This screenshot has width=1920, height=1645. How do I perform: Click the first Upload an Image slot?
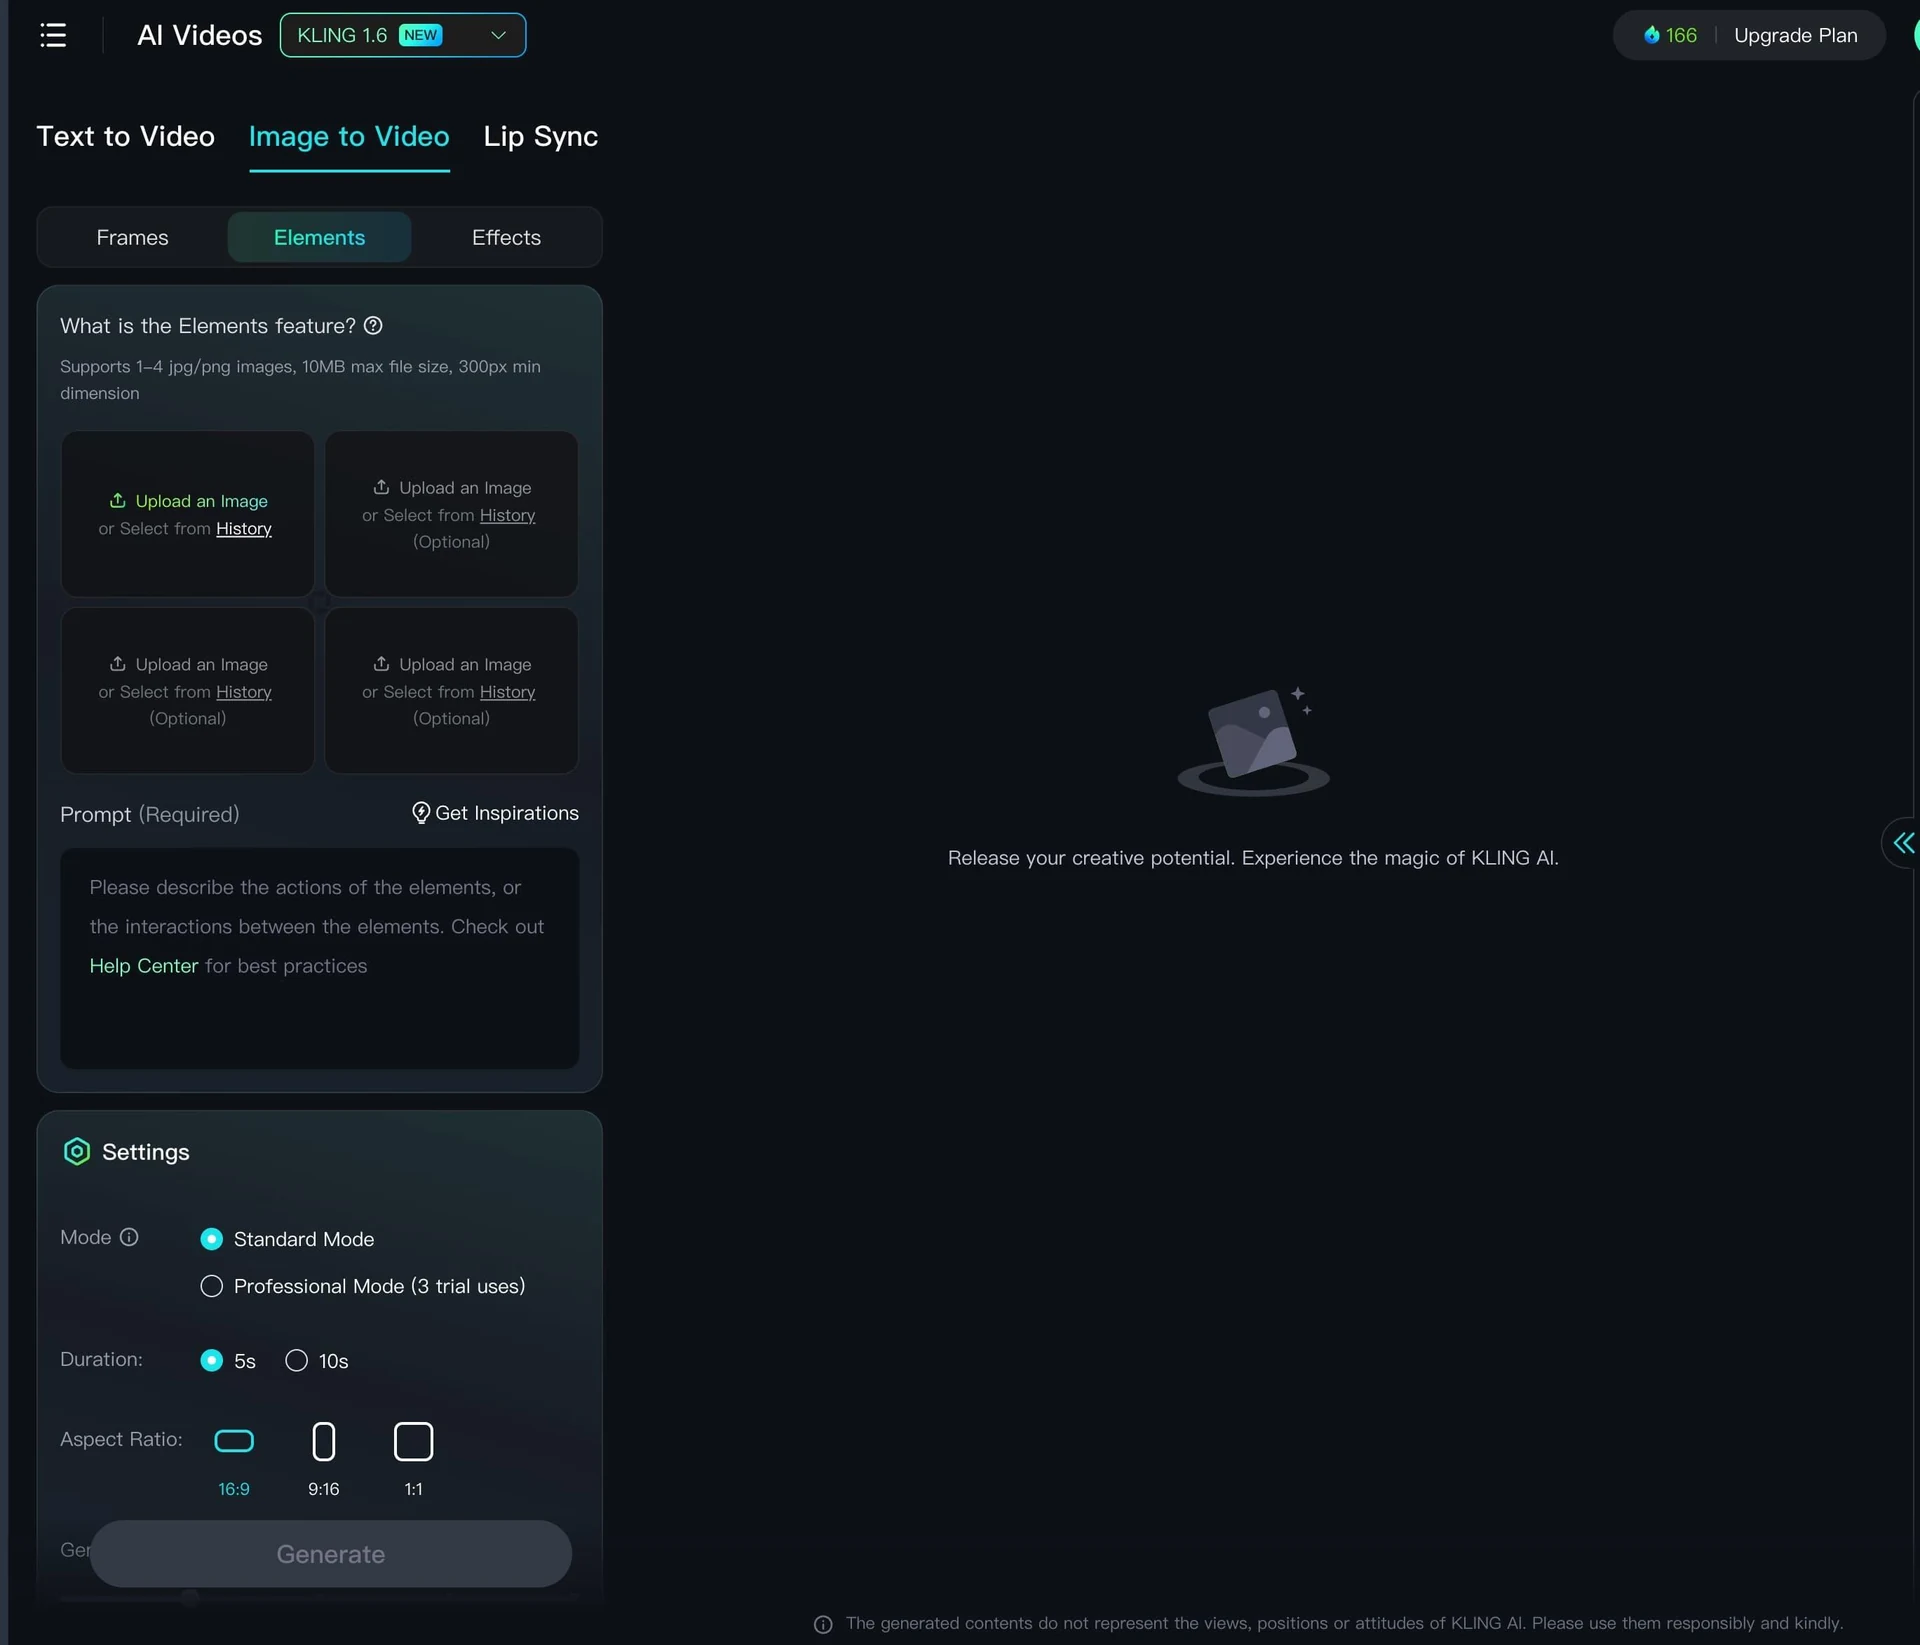pyautogui.click(x=187, y=514)
